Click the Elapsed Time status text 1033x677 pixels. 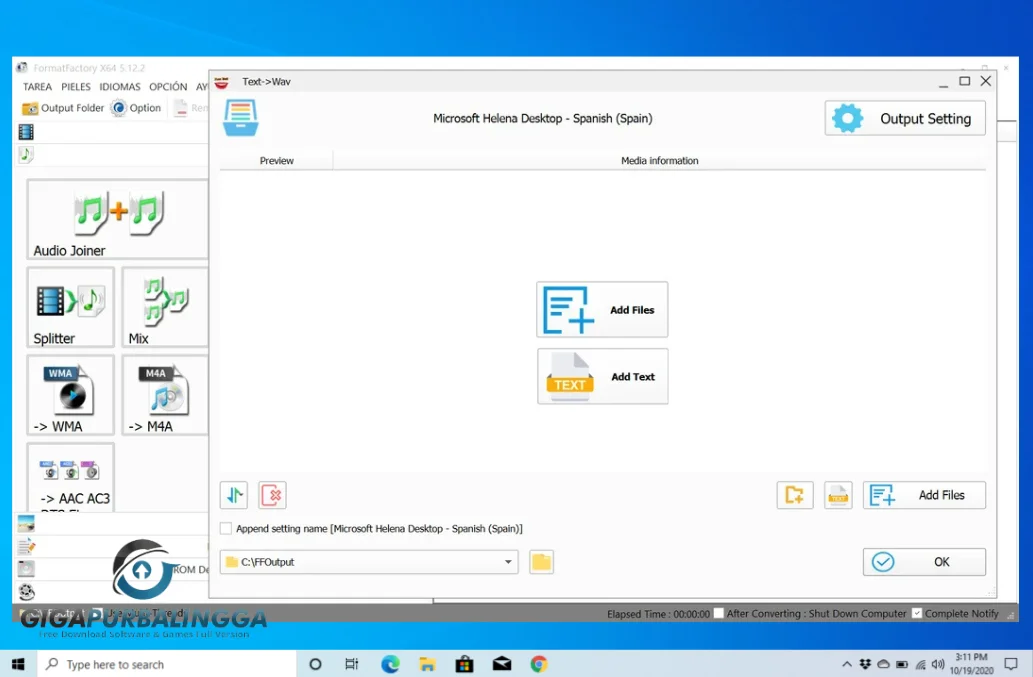click(658, 614)
